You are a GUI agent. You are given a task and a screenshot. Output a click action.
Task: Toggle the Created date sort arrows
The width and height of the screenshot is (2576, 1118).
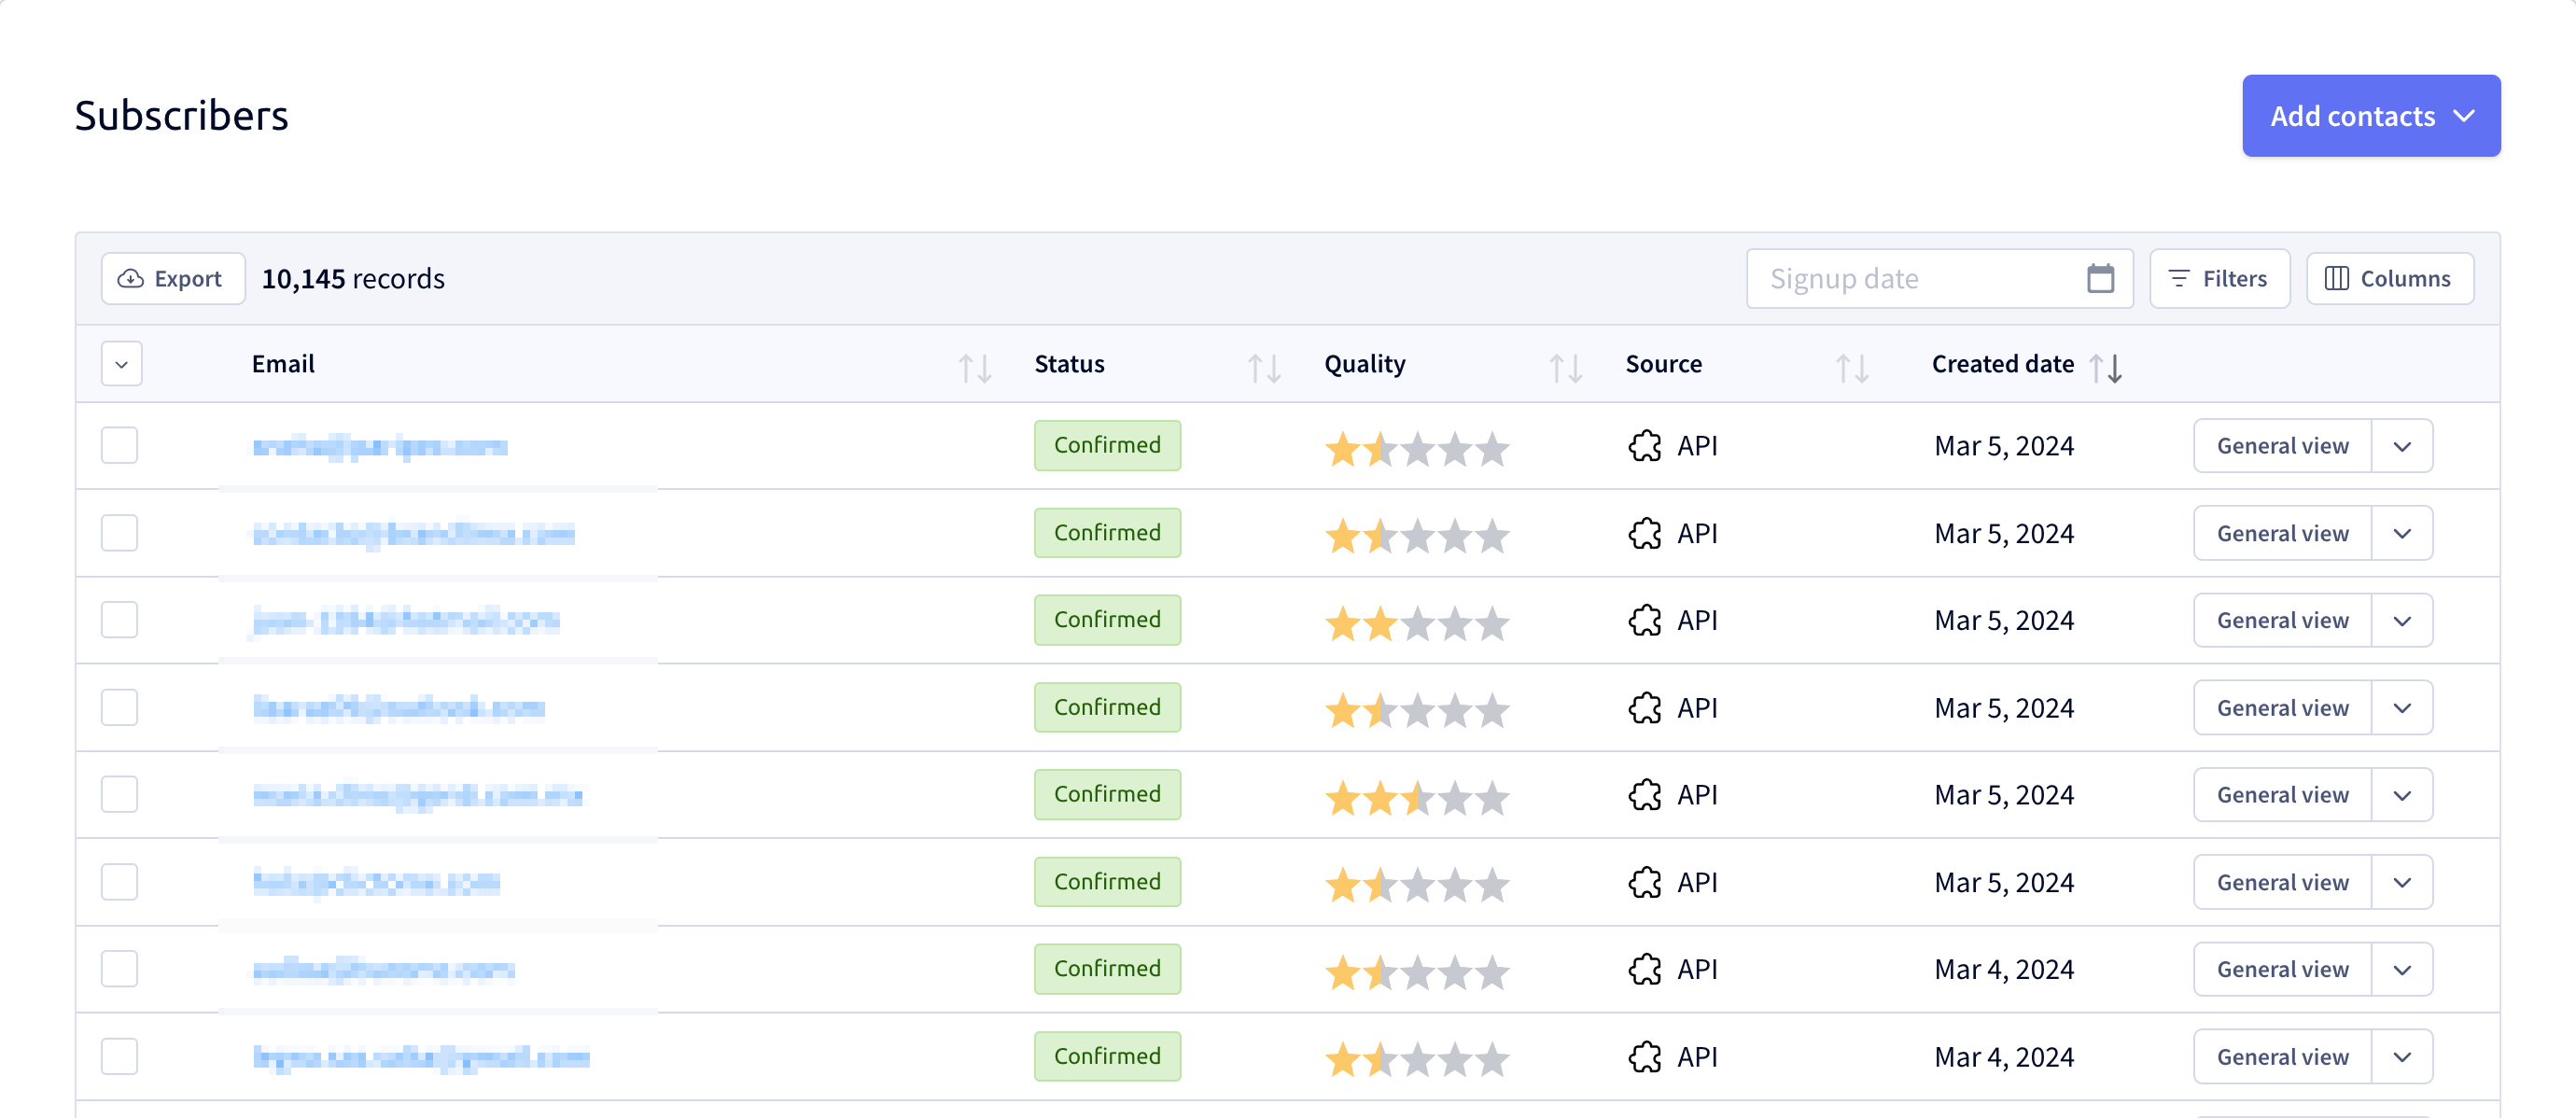coord(2106,367)
